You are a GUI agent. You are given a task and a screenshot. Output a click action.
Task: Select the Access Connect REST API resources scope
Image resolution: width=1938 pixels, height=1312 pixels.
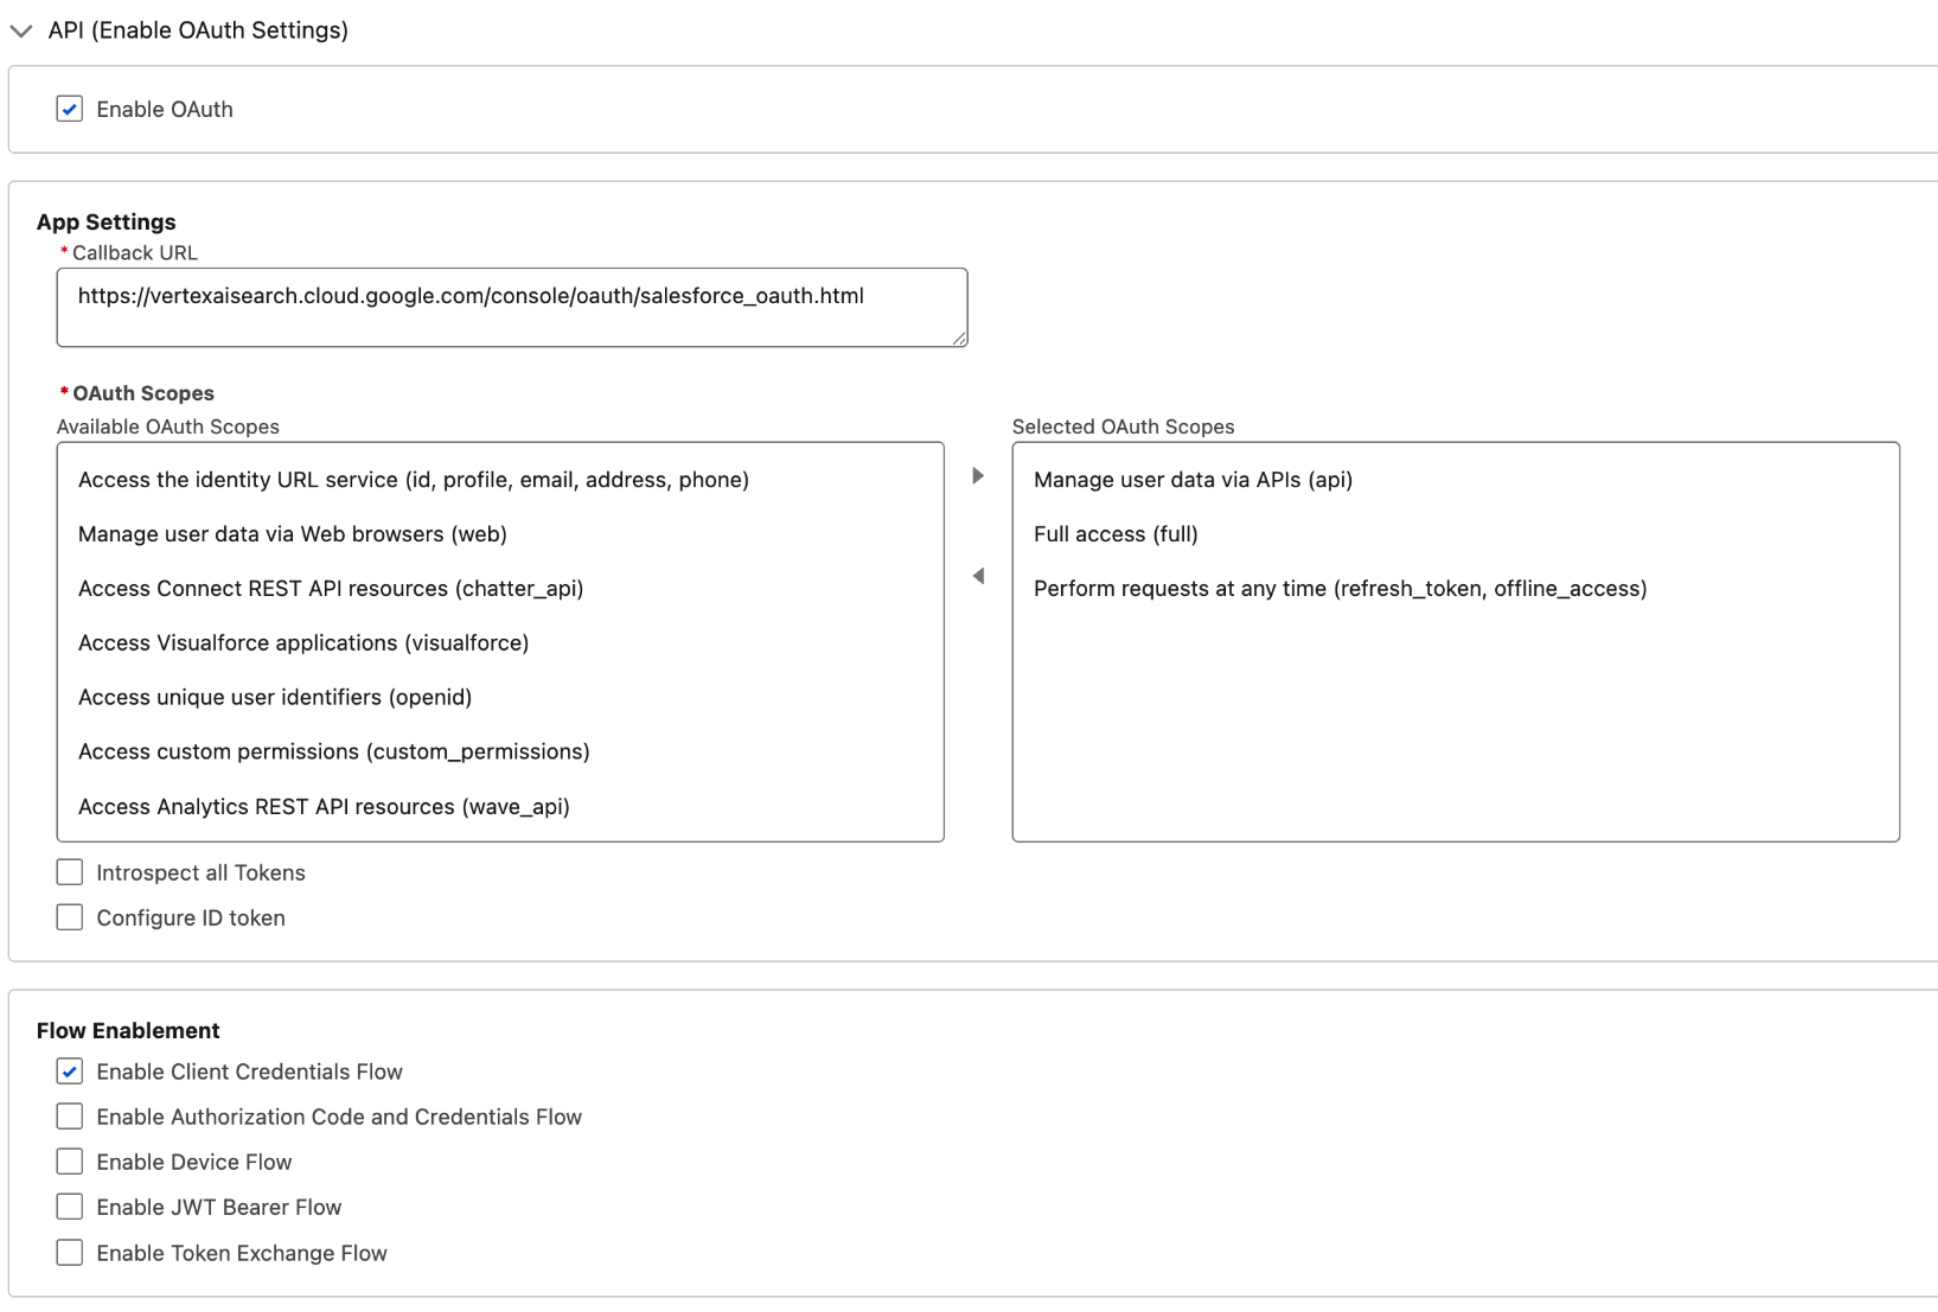point(334,588)
